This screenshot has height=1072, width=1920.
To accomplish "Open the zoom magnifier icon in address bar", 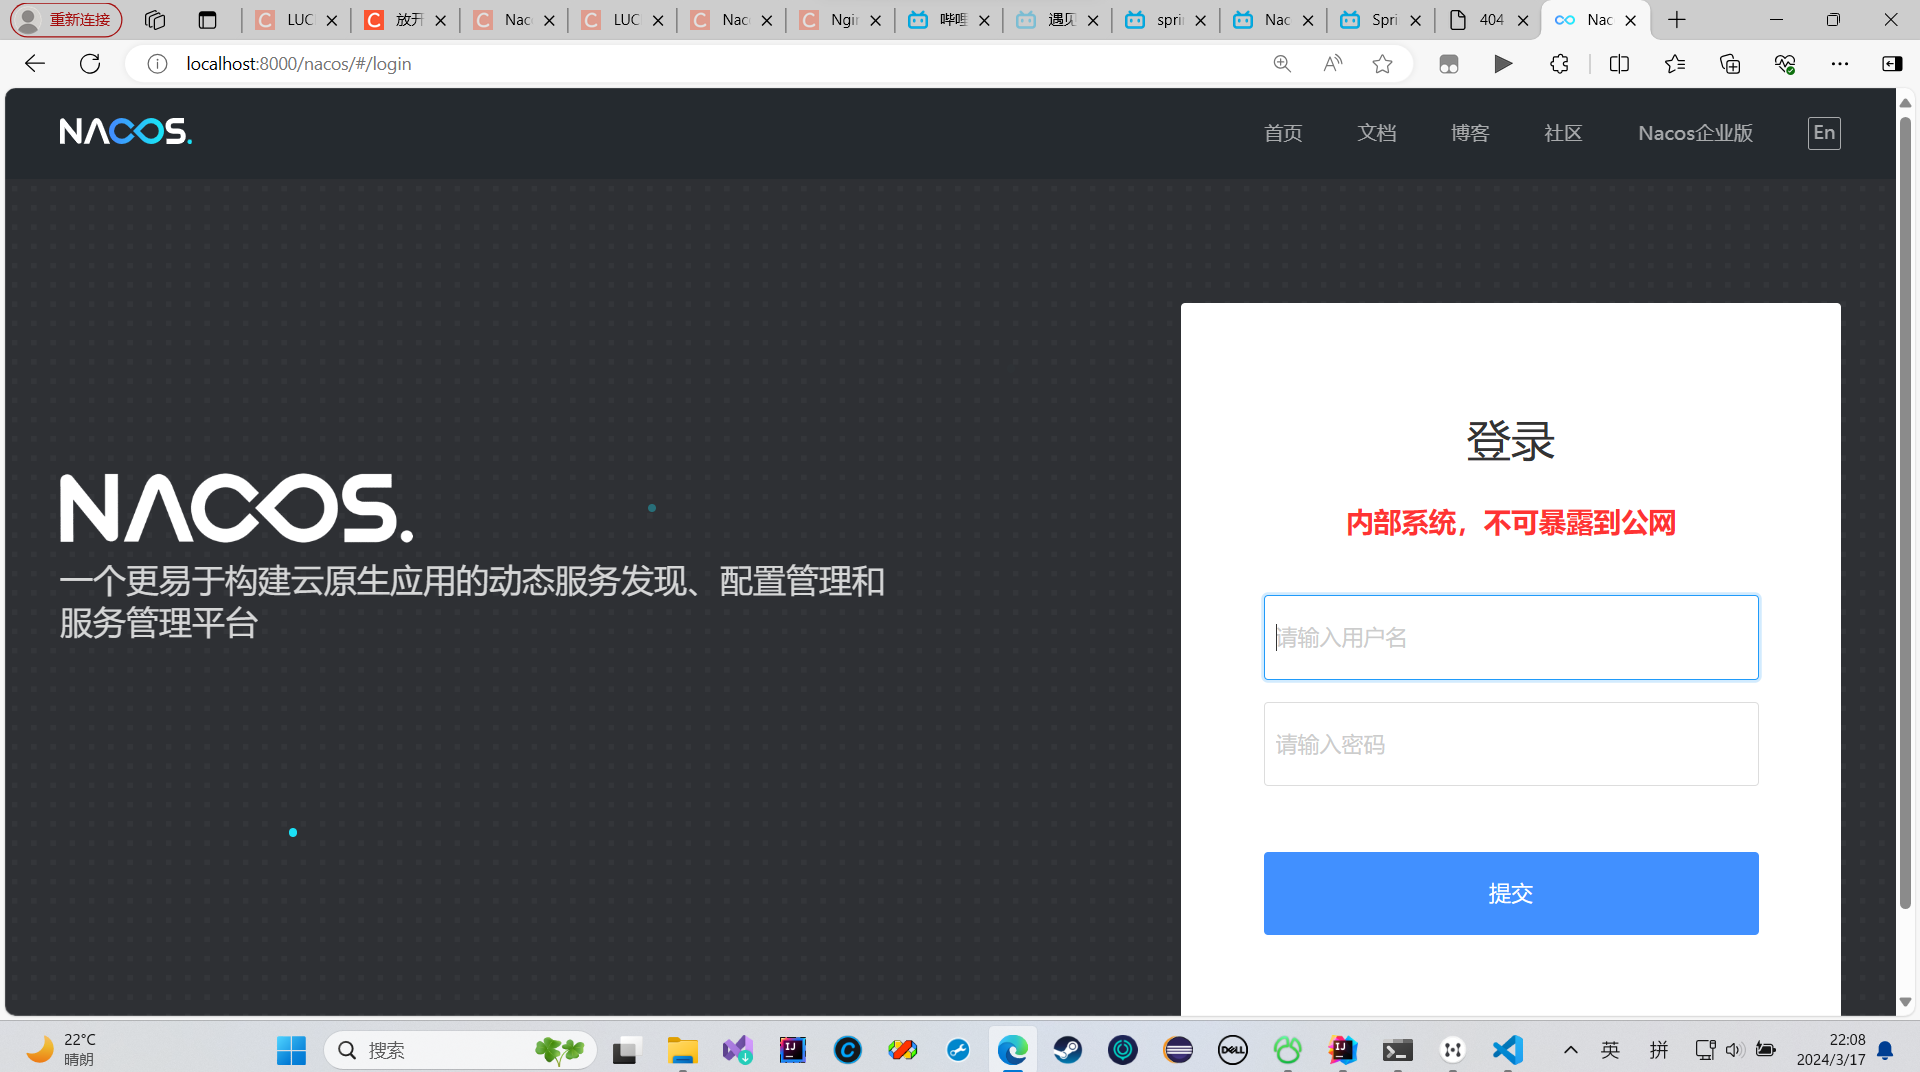I will click(1282, 64).
